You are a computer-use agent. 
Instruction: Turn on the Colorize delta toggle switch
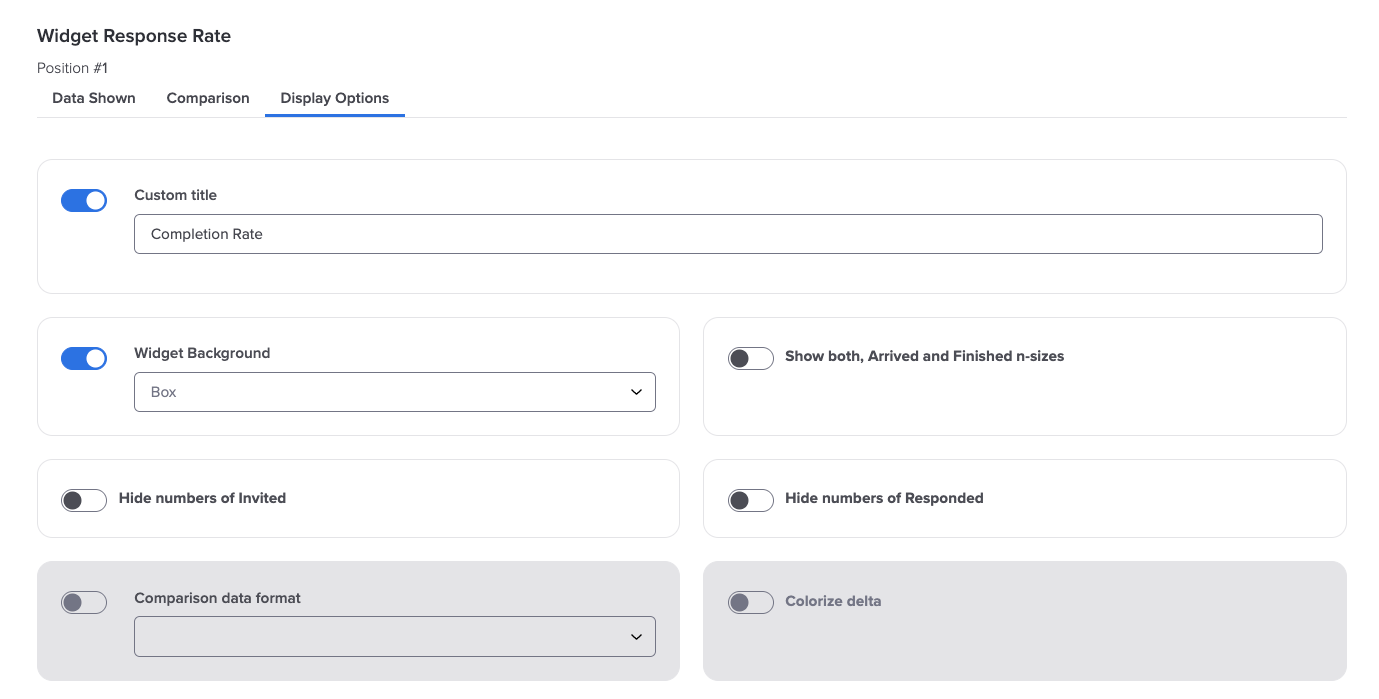click(x=751, y=602)
